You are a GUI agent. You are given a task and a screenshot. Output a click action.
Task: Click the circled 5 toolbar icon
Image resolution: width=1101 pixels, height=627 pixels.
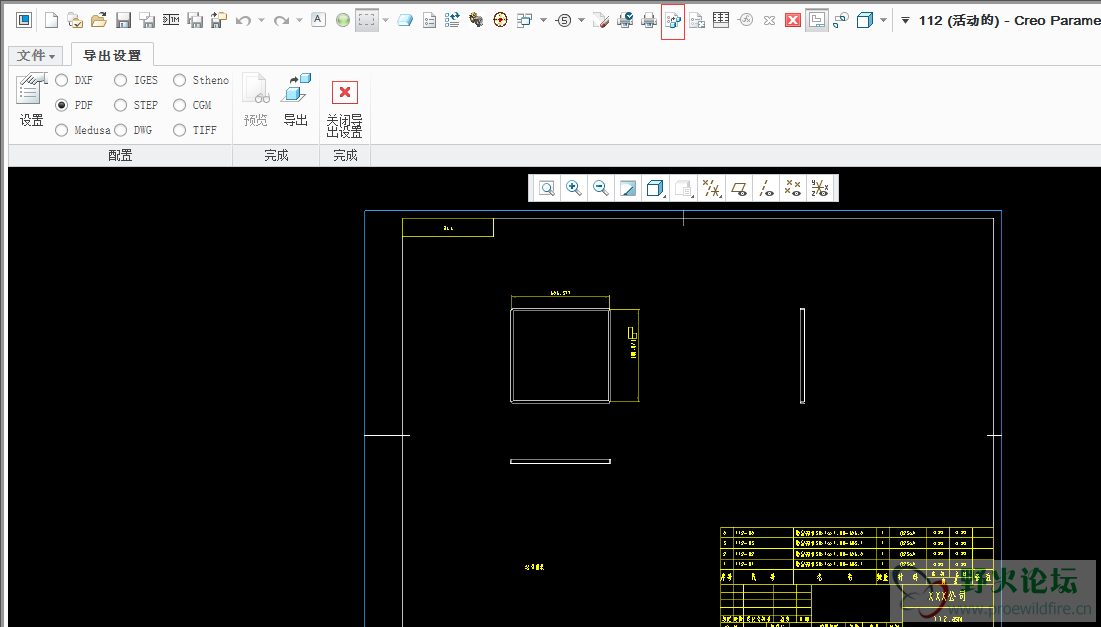564,20
